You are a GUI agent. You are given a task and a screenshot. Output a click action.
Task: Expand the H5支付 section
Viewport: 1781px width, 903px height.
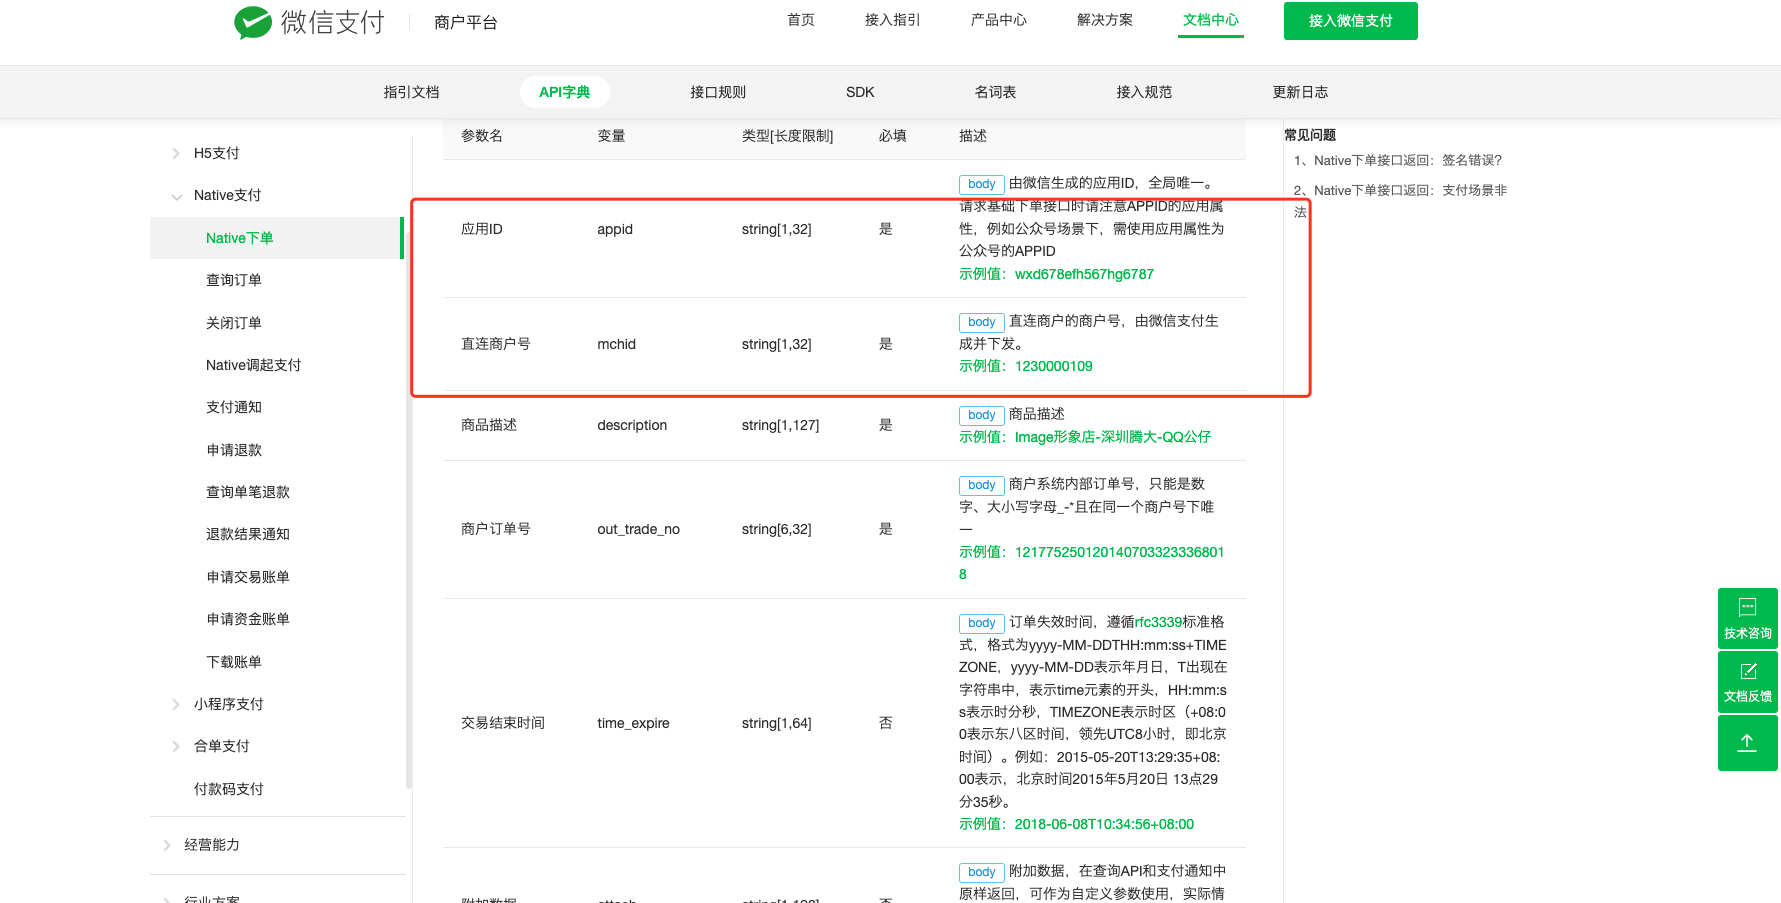[215, 152]
